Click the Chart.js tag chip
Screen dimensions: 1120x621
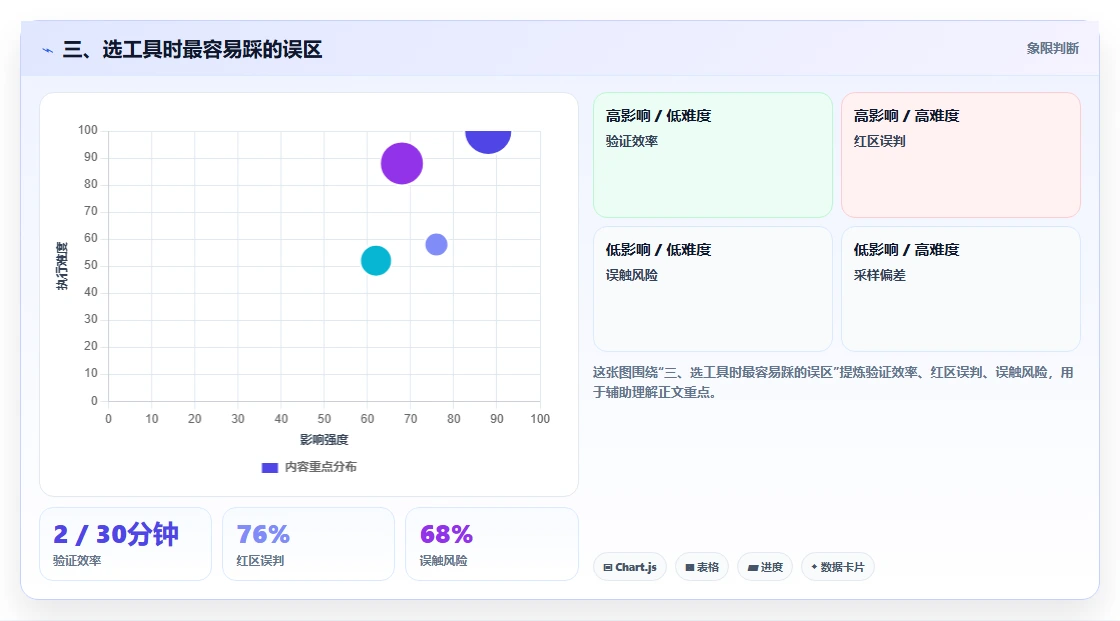(630, 567)
